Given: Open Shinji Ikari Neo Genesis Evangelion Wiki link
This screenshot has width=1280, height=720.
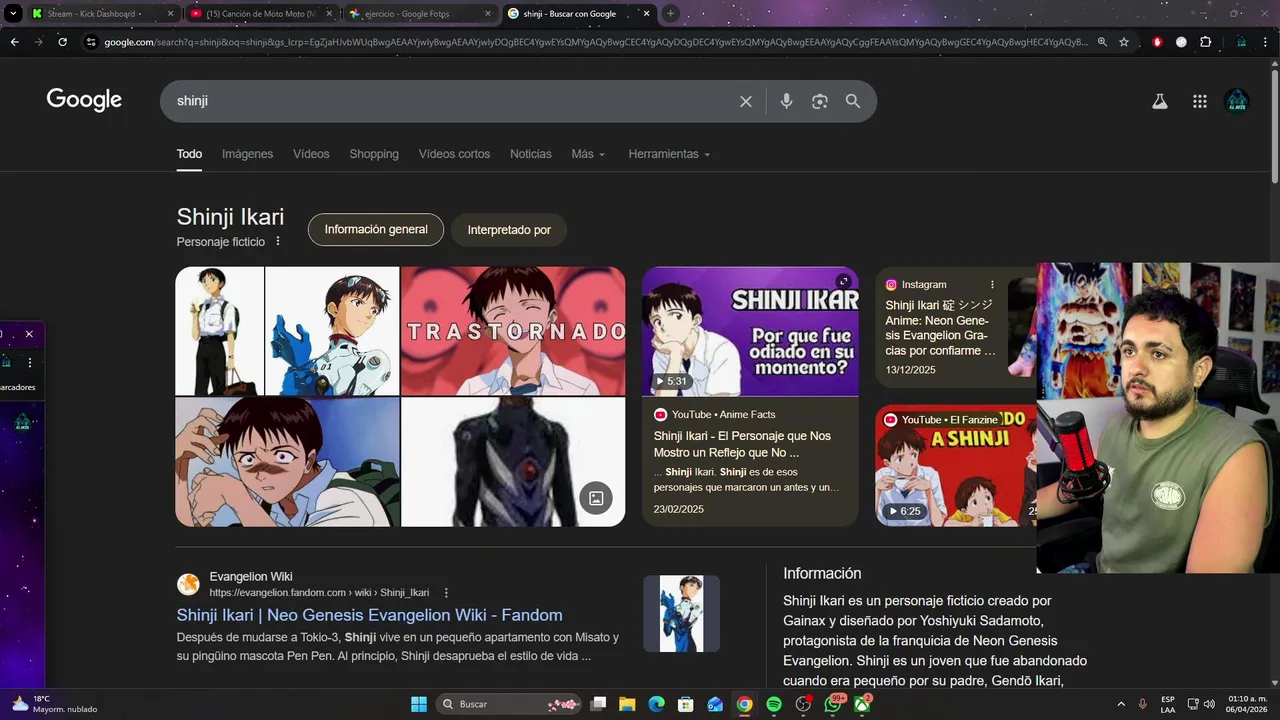Looking at the screenshot, I should click(369, 615).
